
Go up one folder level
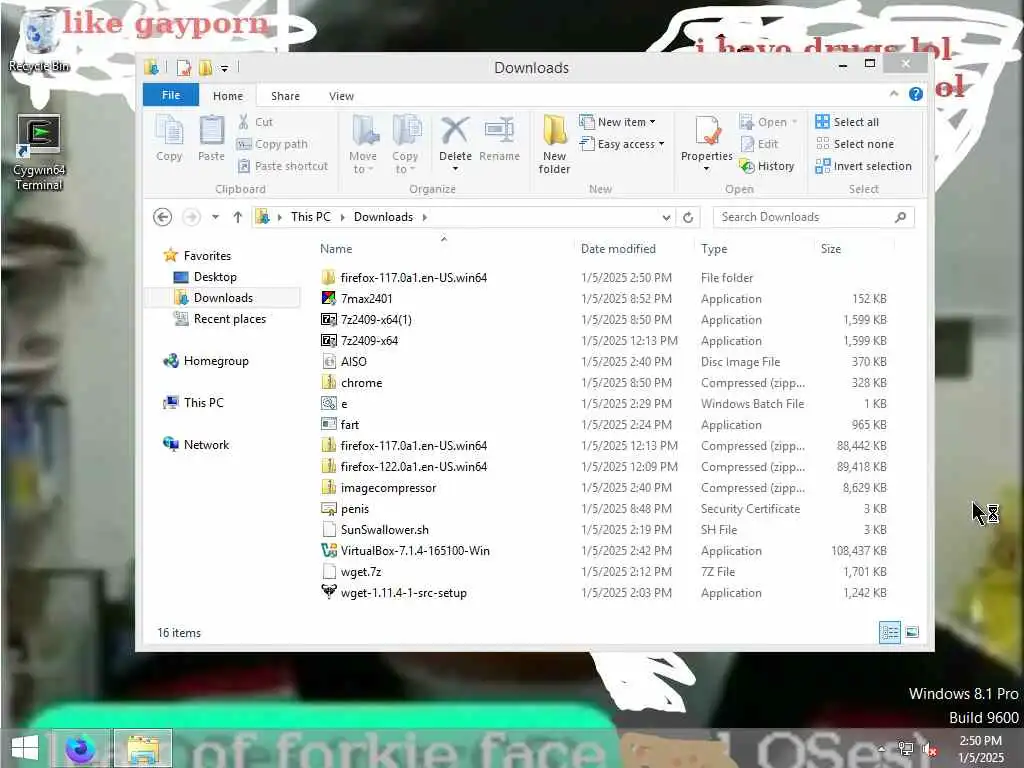click(x=238, y=217)
